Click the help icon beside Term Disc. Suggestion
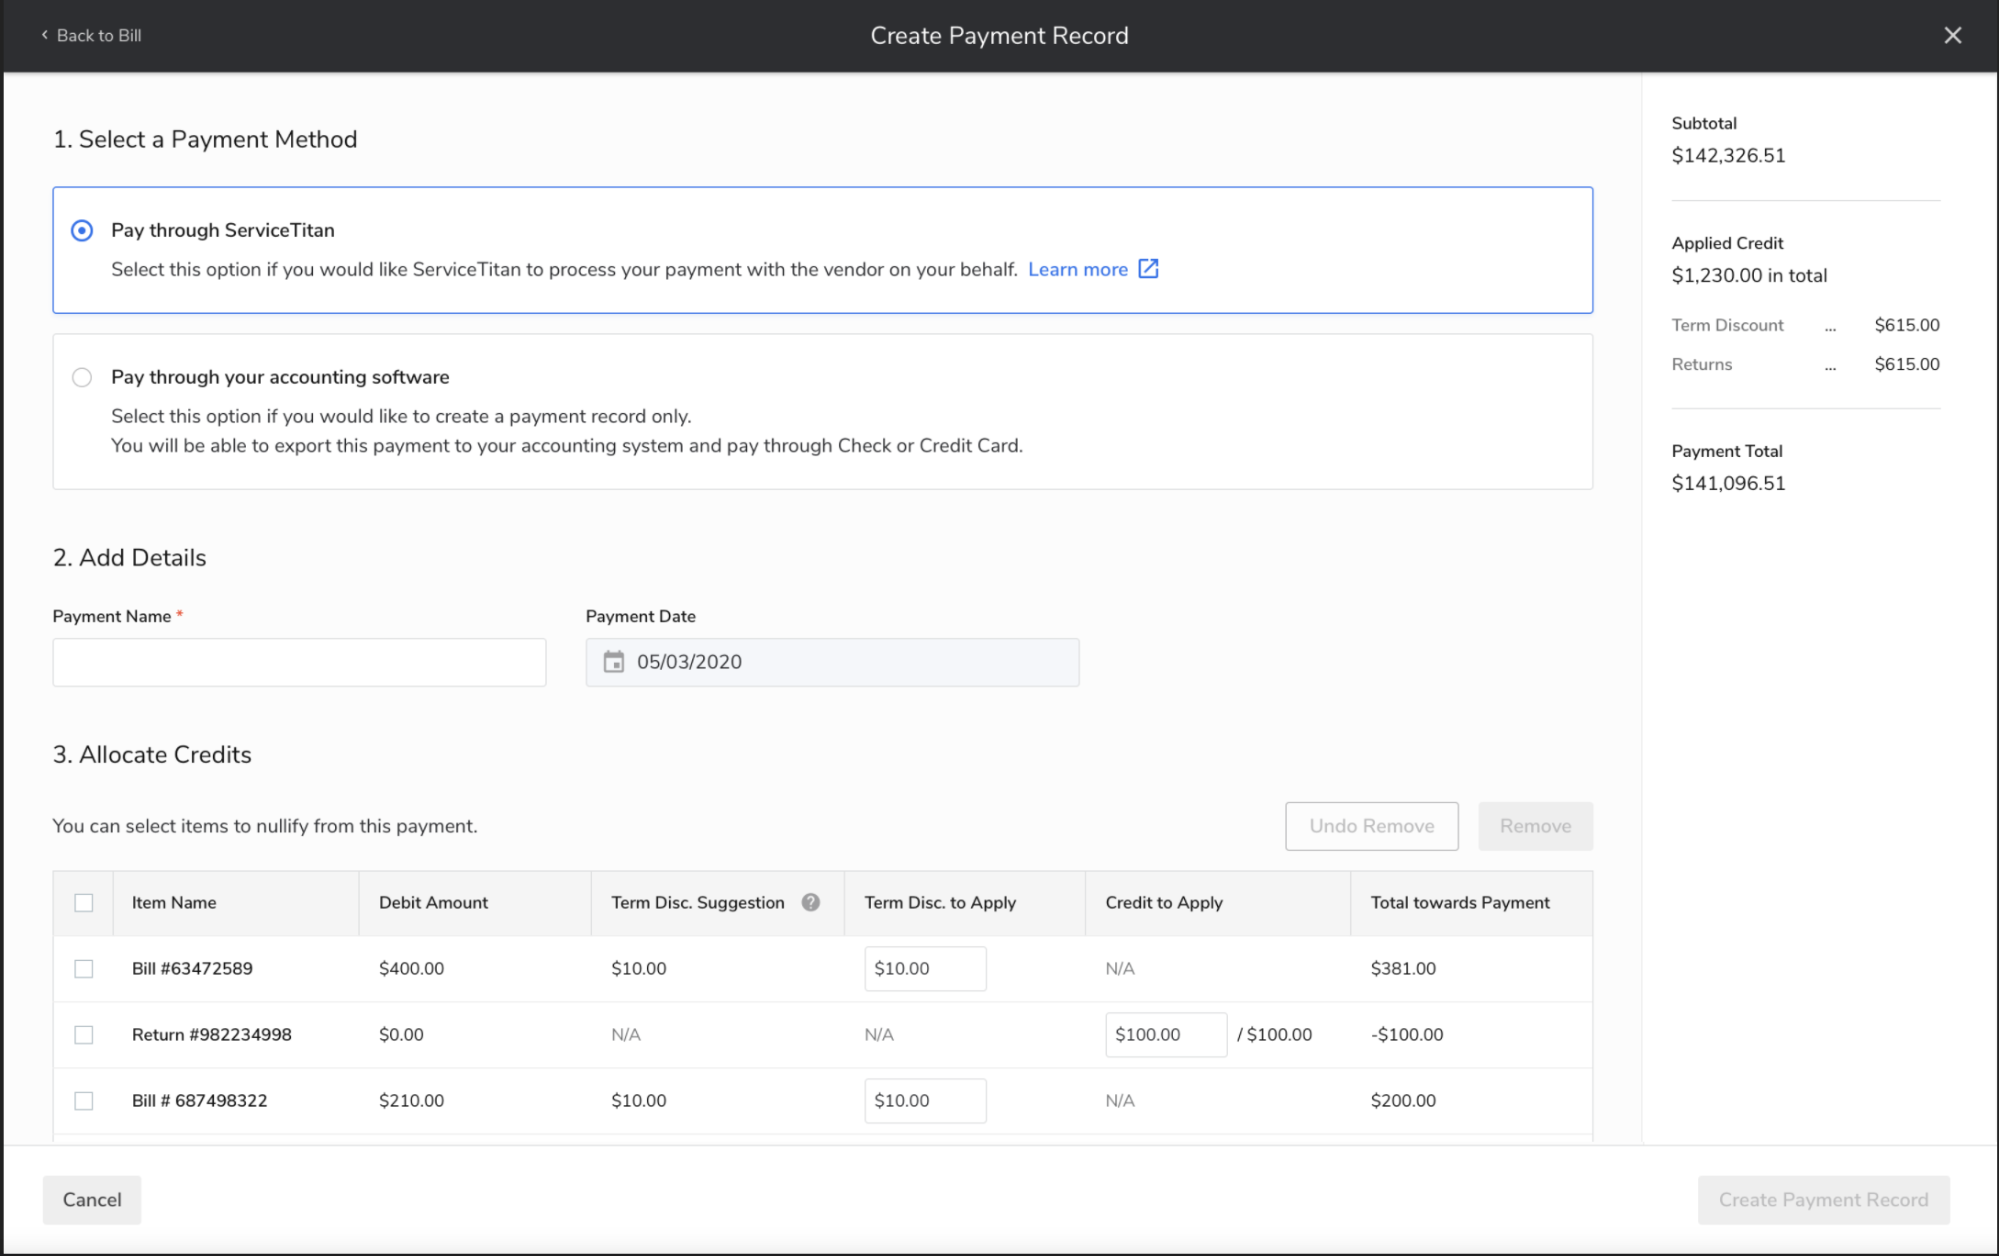The image size is (1999, 1256). (812, 902)
